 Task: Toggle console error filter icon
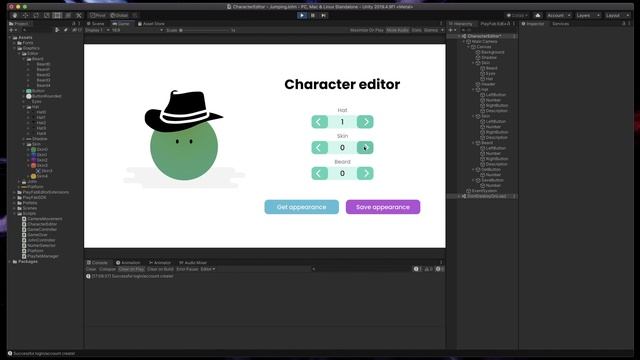tap(439, 269)
